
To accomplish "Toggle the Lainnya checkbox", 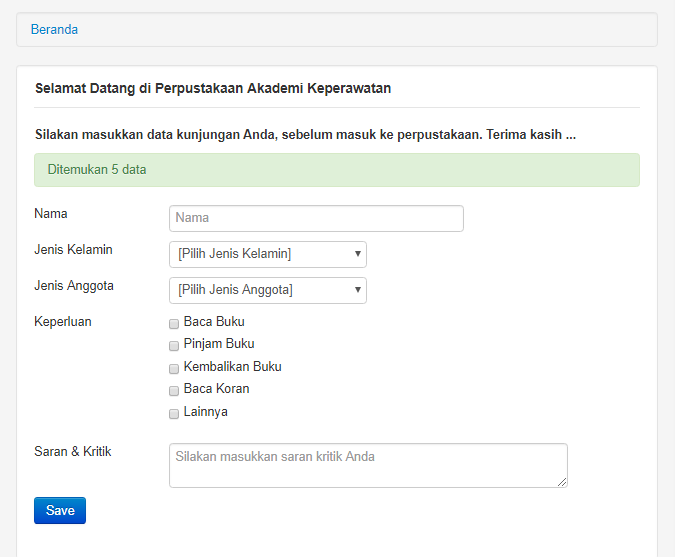I will (x=174, y=413).
